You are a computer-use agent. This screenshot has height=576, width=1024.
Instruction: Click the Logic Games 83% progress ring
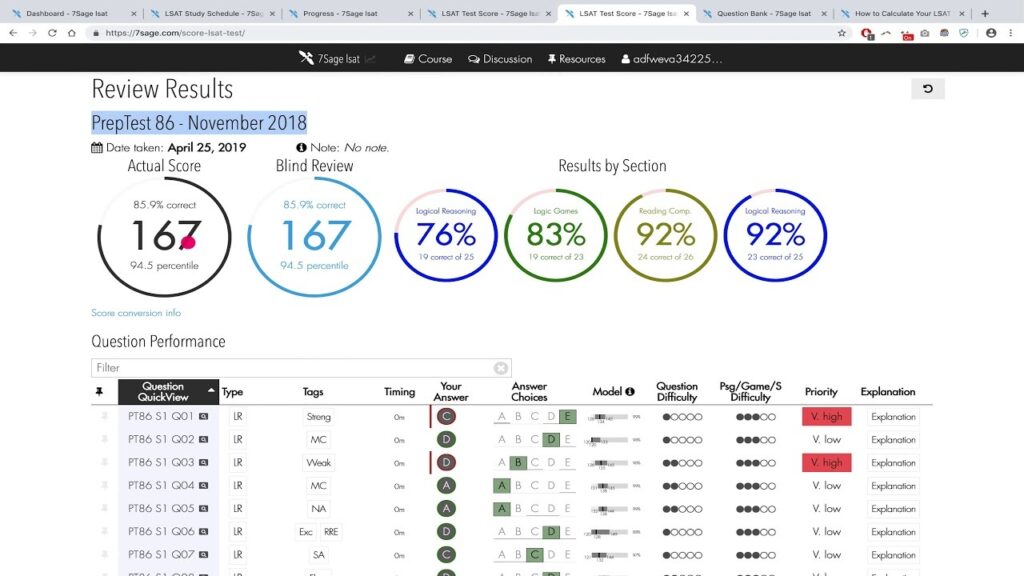click(x=555, y=236)
